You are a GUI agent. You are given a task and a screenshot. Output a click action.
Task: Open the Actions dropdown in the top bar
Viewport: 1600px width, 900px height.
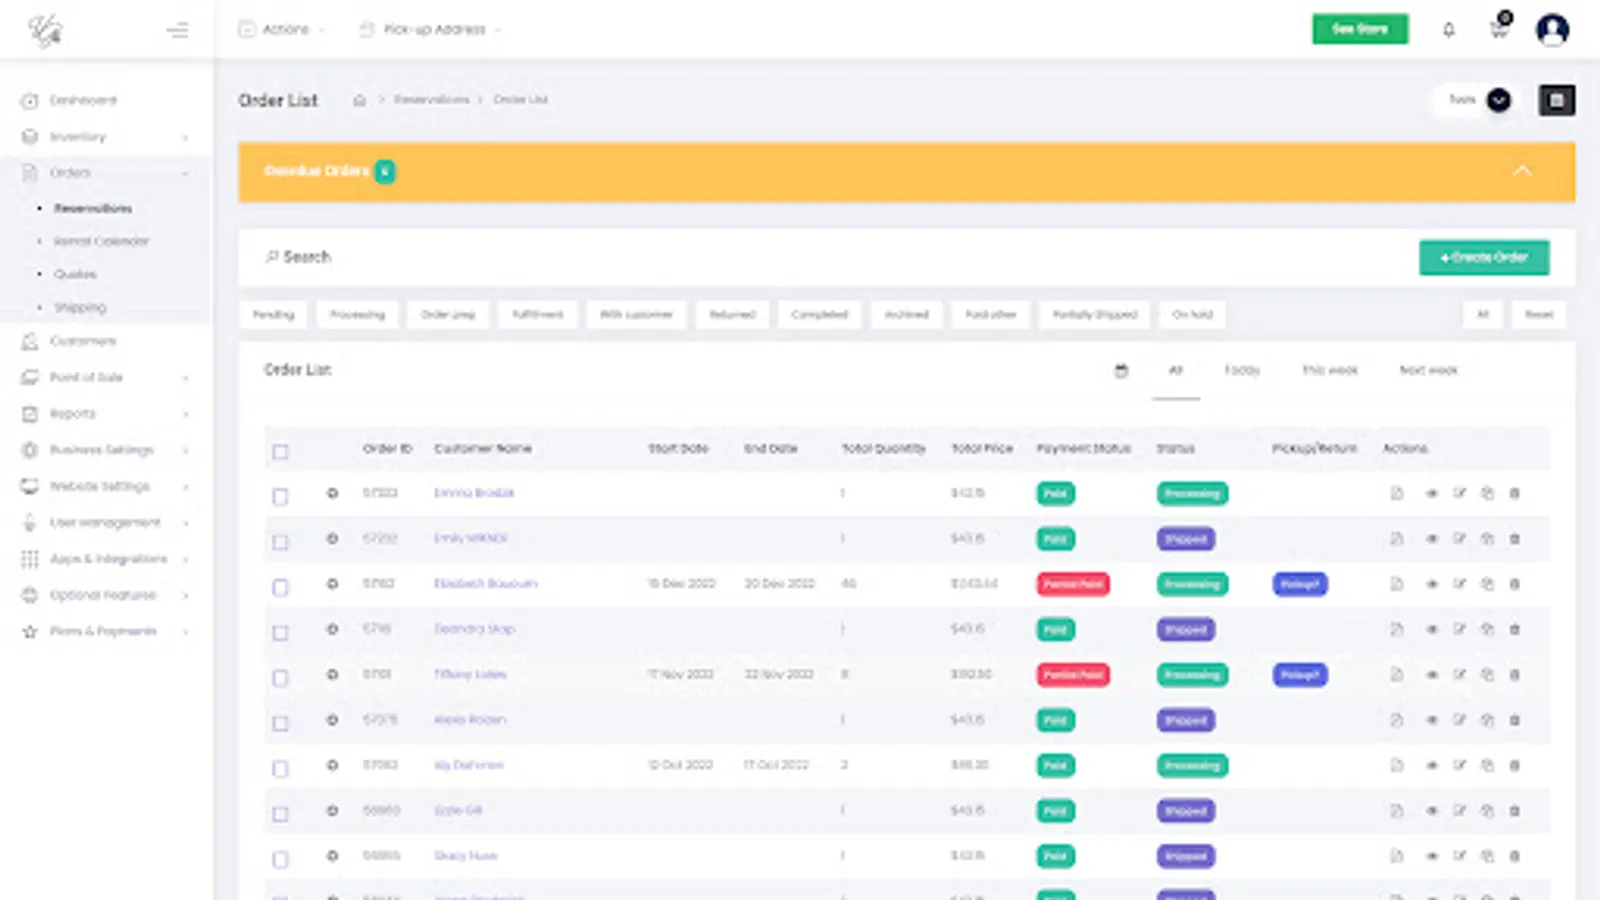click(282, 30)
